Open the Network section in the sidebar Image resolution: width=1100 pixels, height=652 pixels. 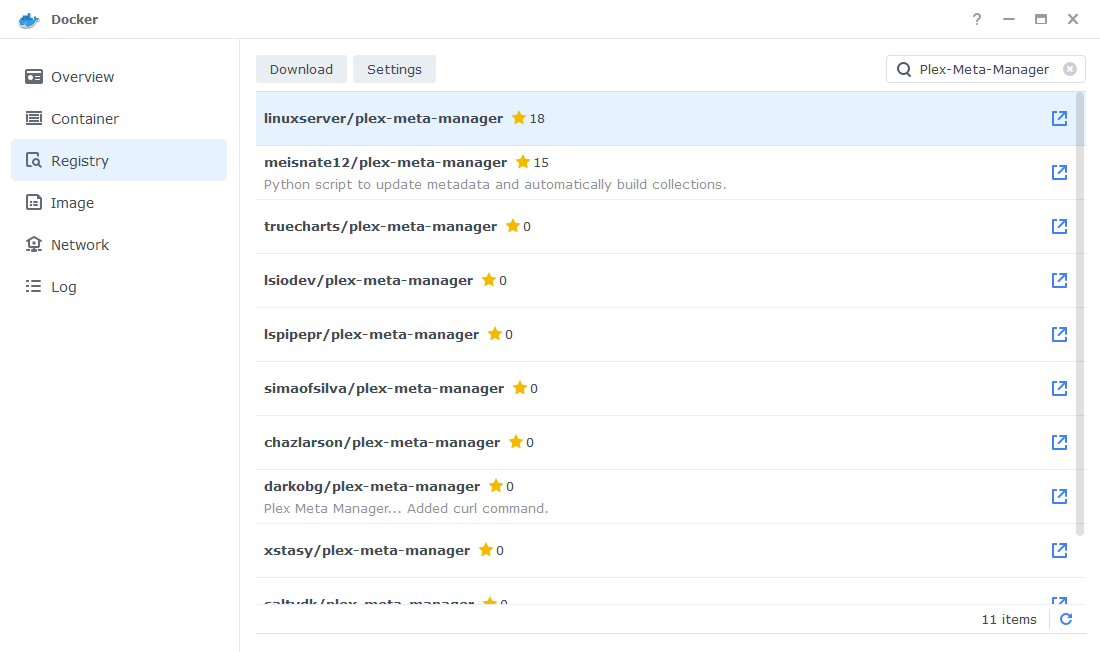tap(119, 245)
